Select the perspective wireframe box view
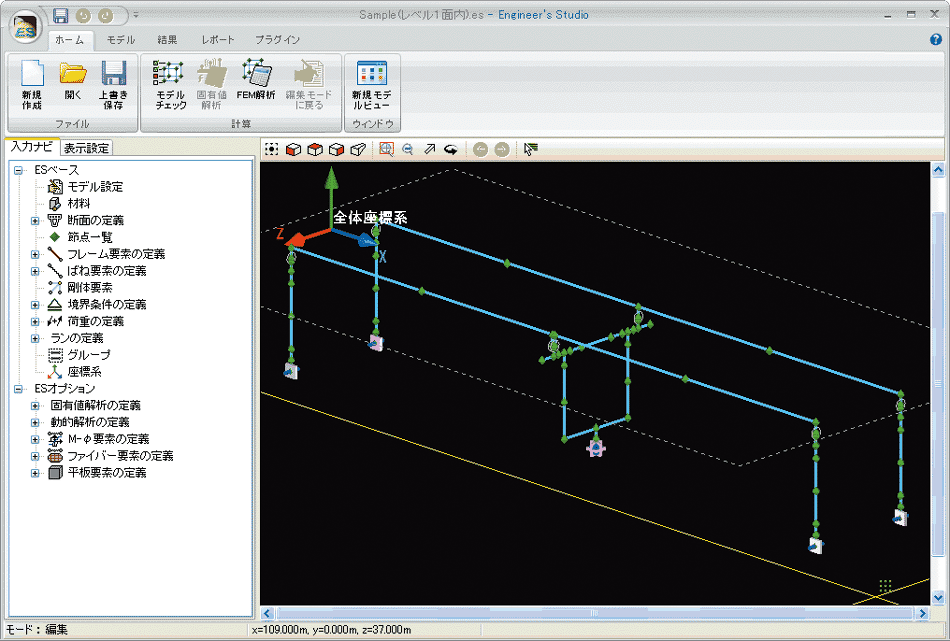This screenshot has width=950, height=641. point(358,149)
